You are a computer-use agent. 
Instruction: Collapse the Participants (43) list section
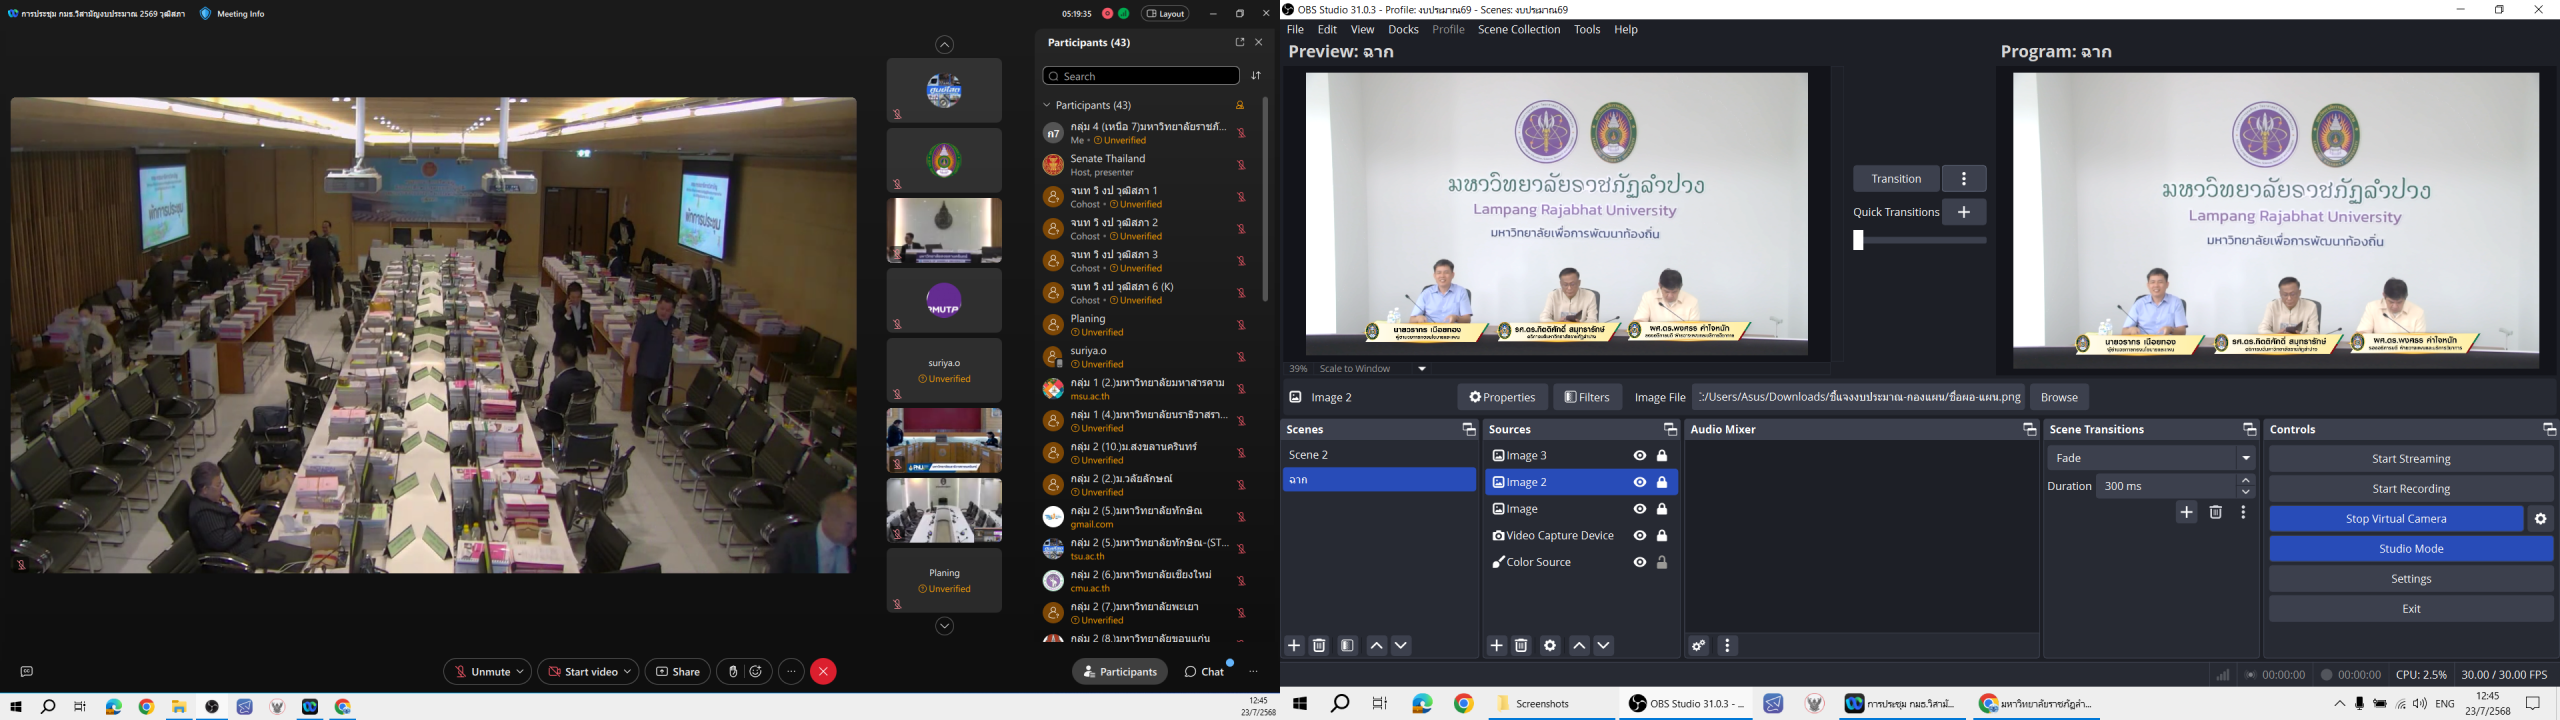[x=1047, y=105]
